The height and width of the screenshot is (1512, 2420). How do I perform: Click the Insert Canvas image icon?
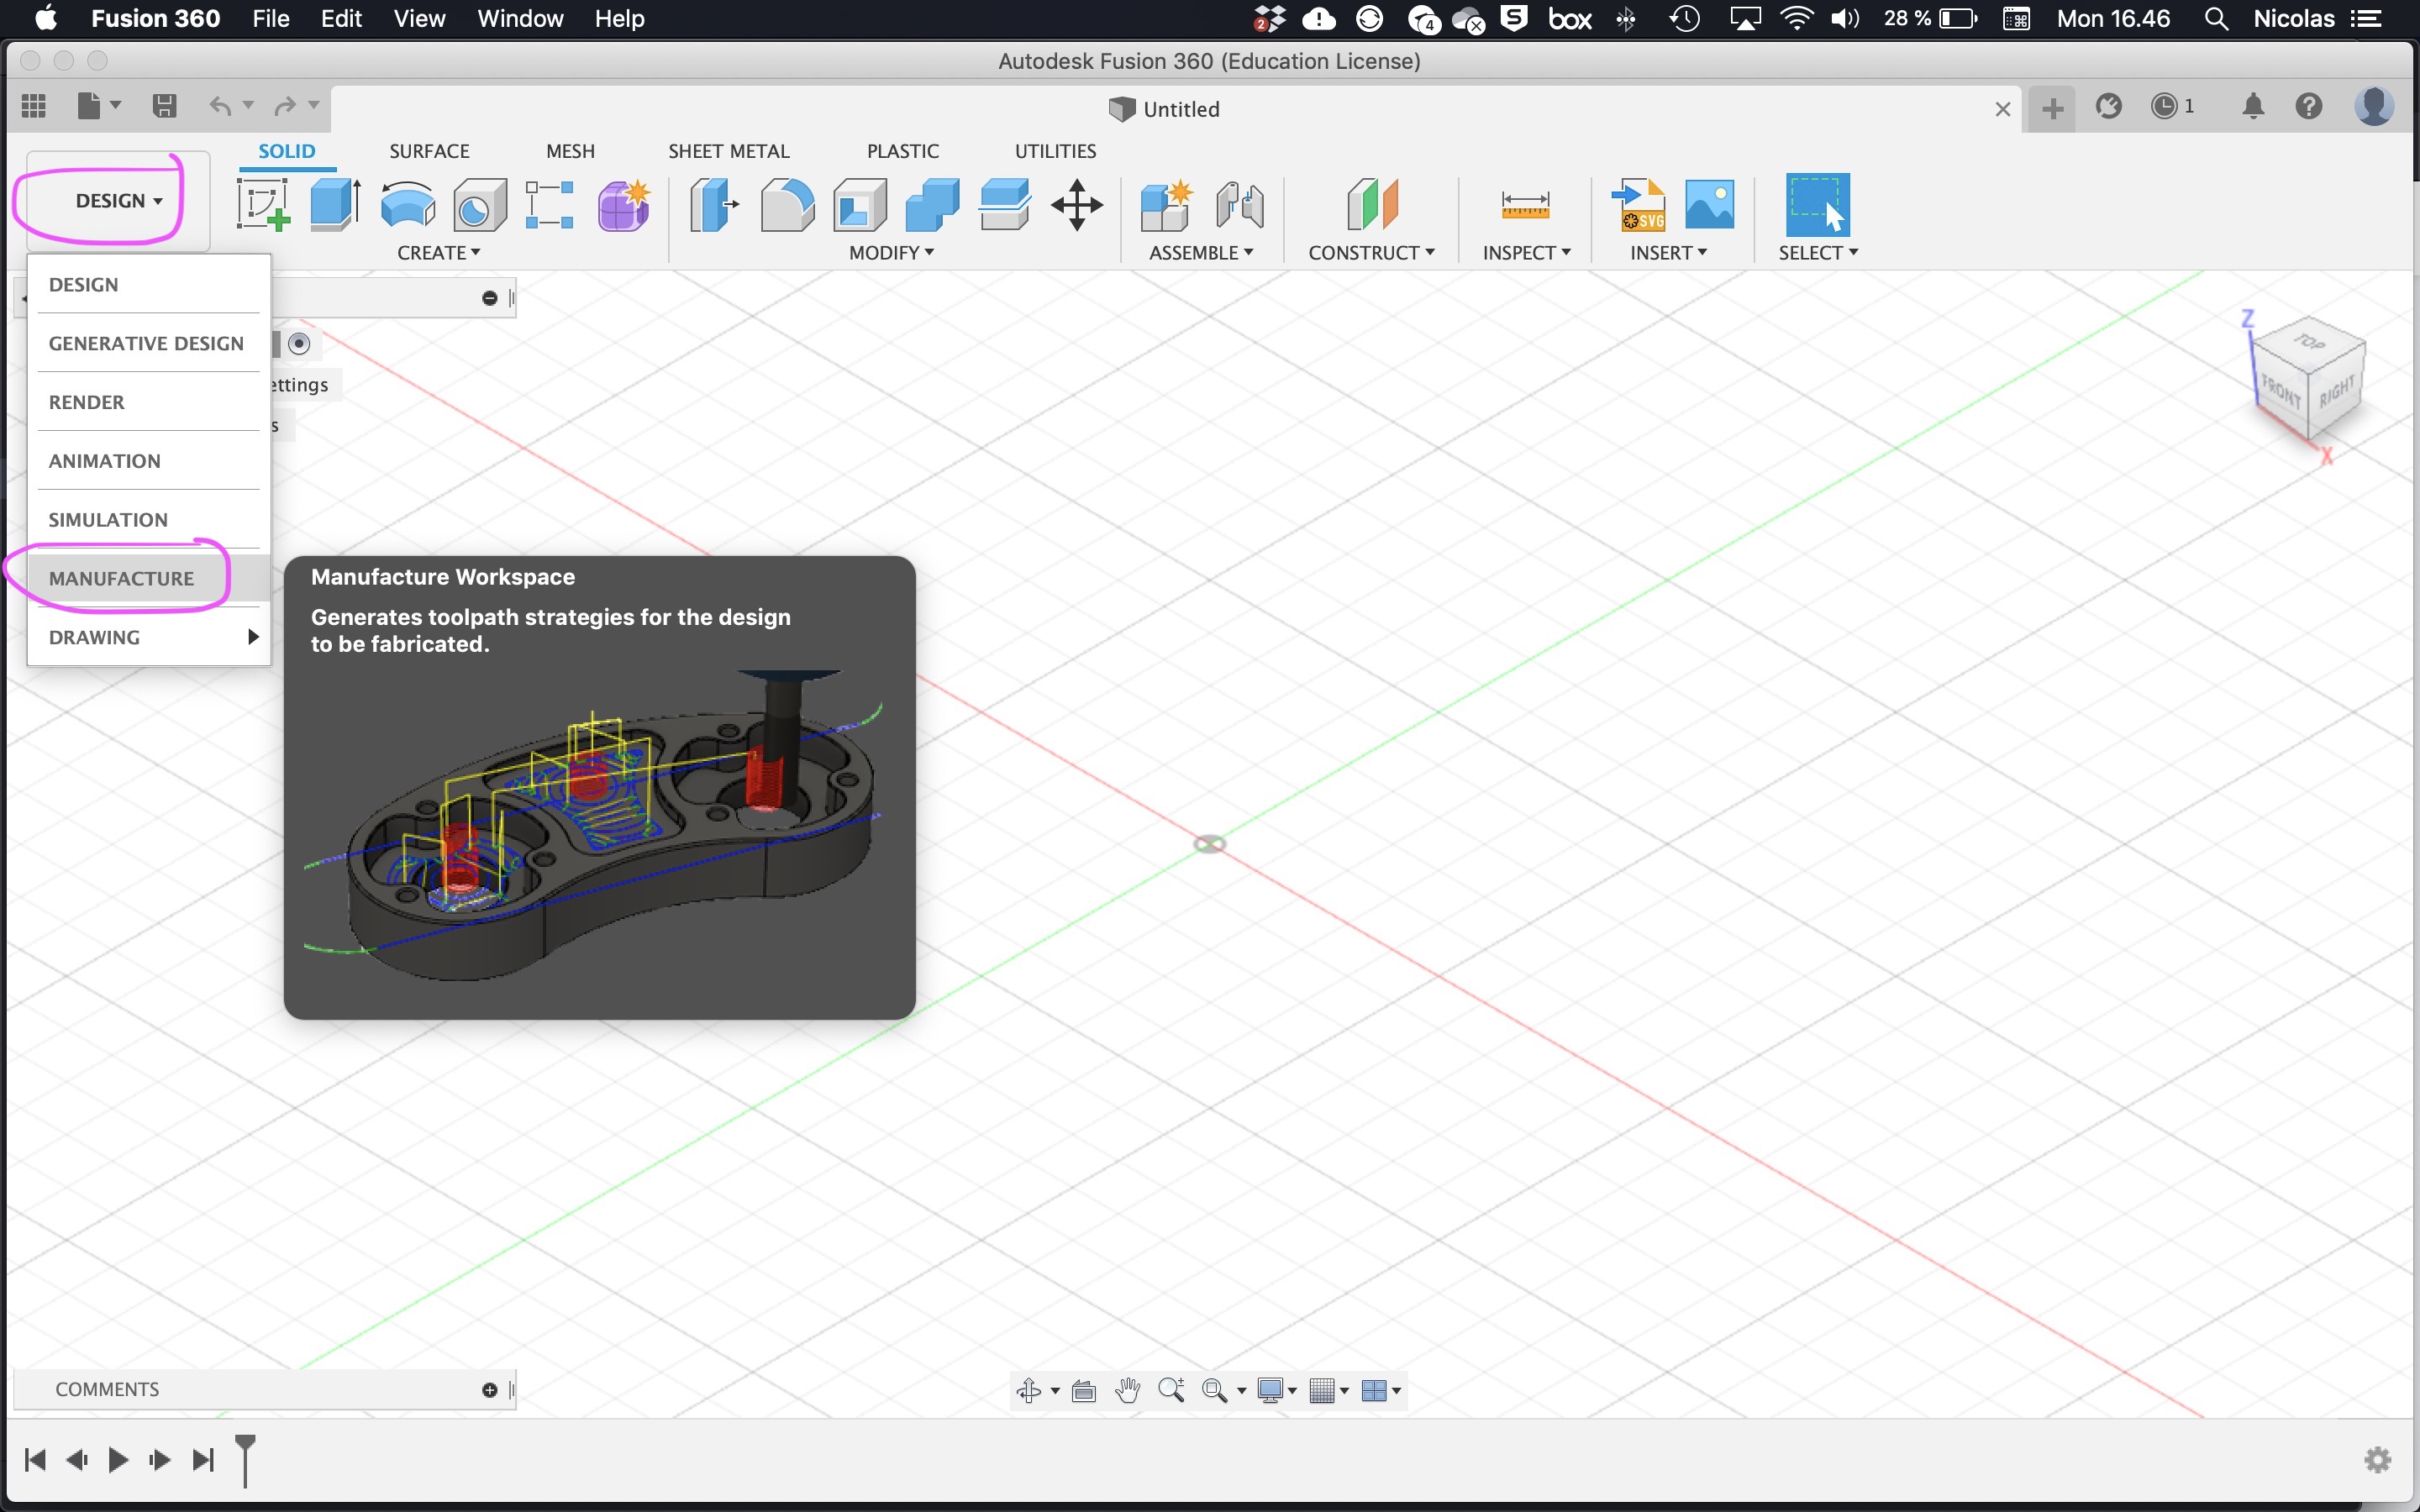[1710, 205]
